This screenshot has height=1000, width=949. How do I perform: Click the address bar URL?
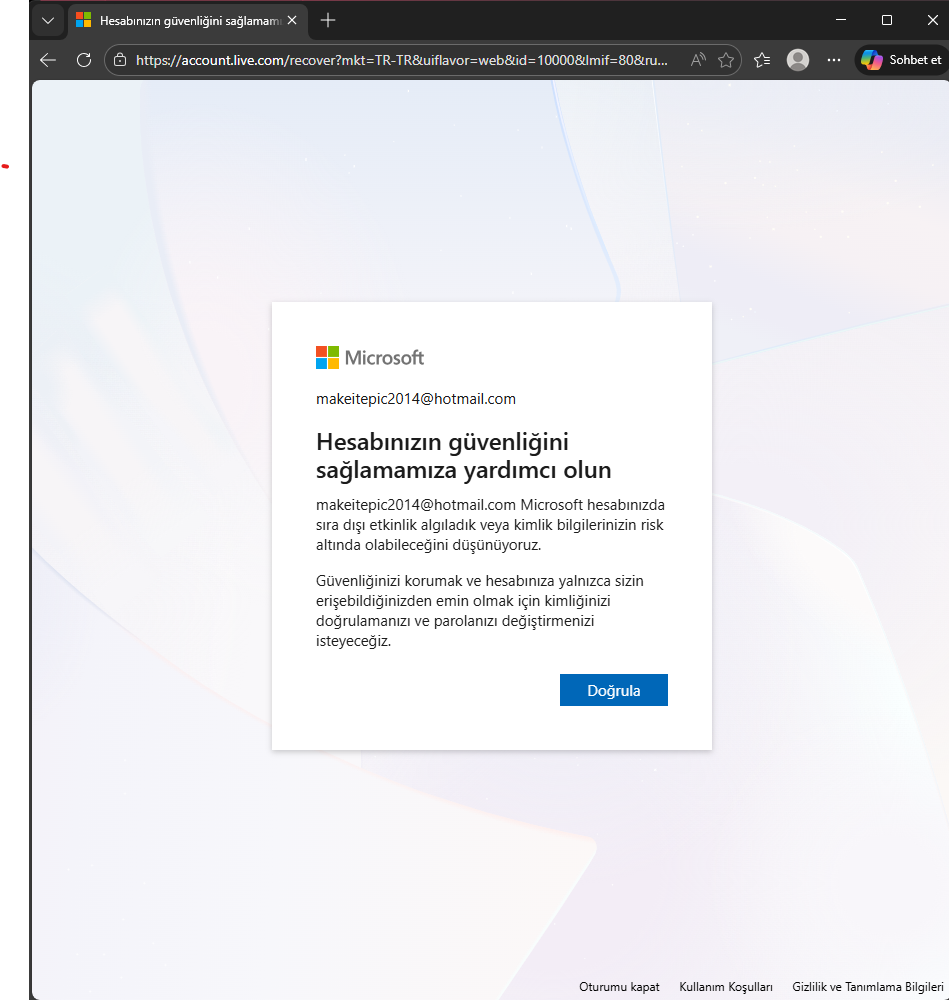[402, 60]
